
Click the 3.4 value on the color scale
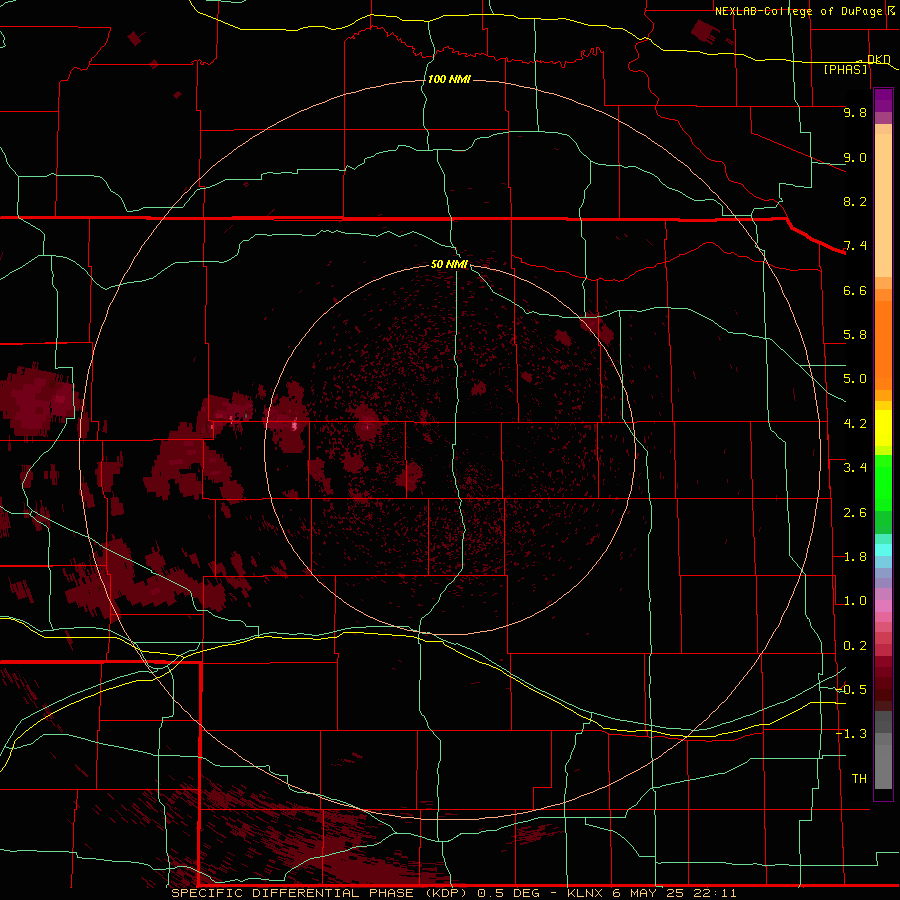(855, 468)
